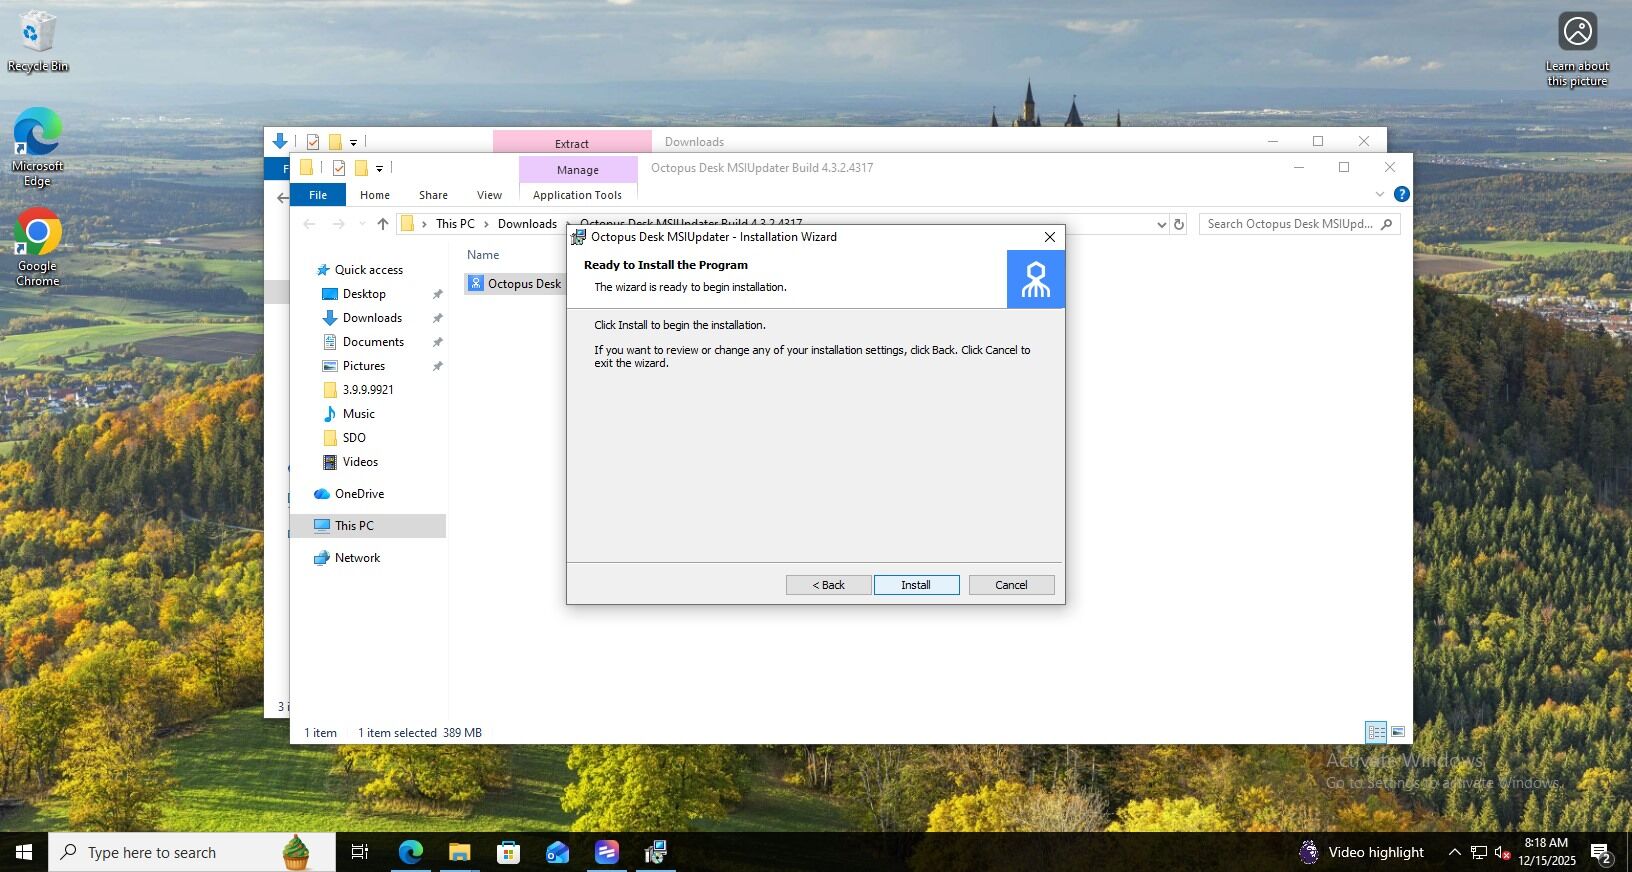Switch to the Home ribbon tab
This screenshot has height=872, width=1632.
tap(375, 195)
